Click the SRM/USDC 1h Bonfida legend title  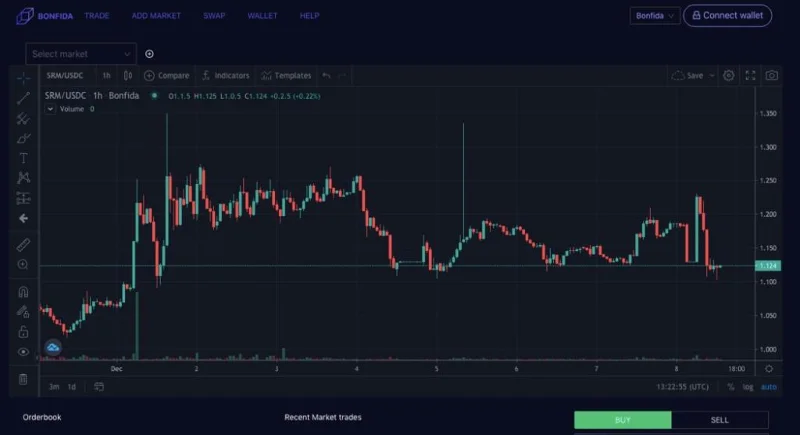click(x=92, y=95)
